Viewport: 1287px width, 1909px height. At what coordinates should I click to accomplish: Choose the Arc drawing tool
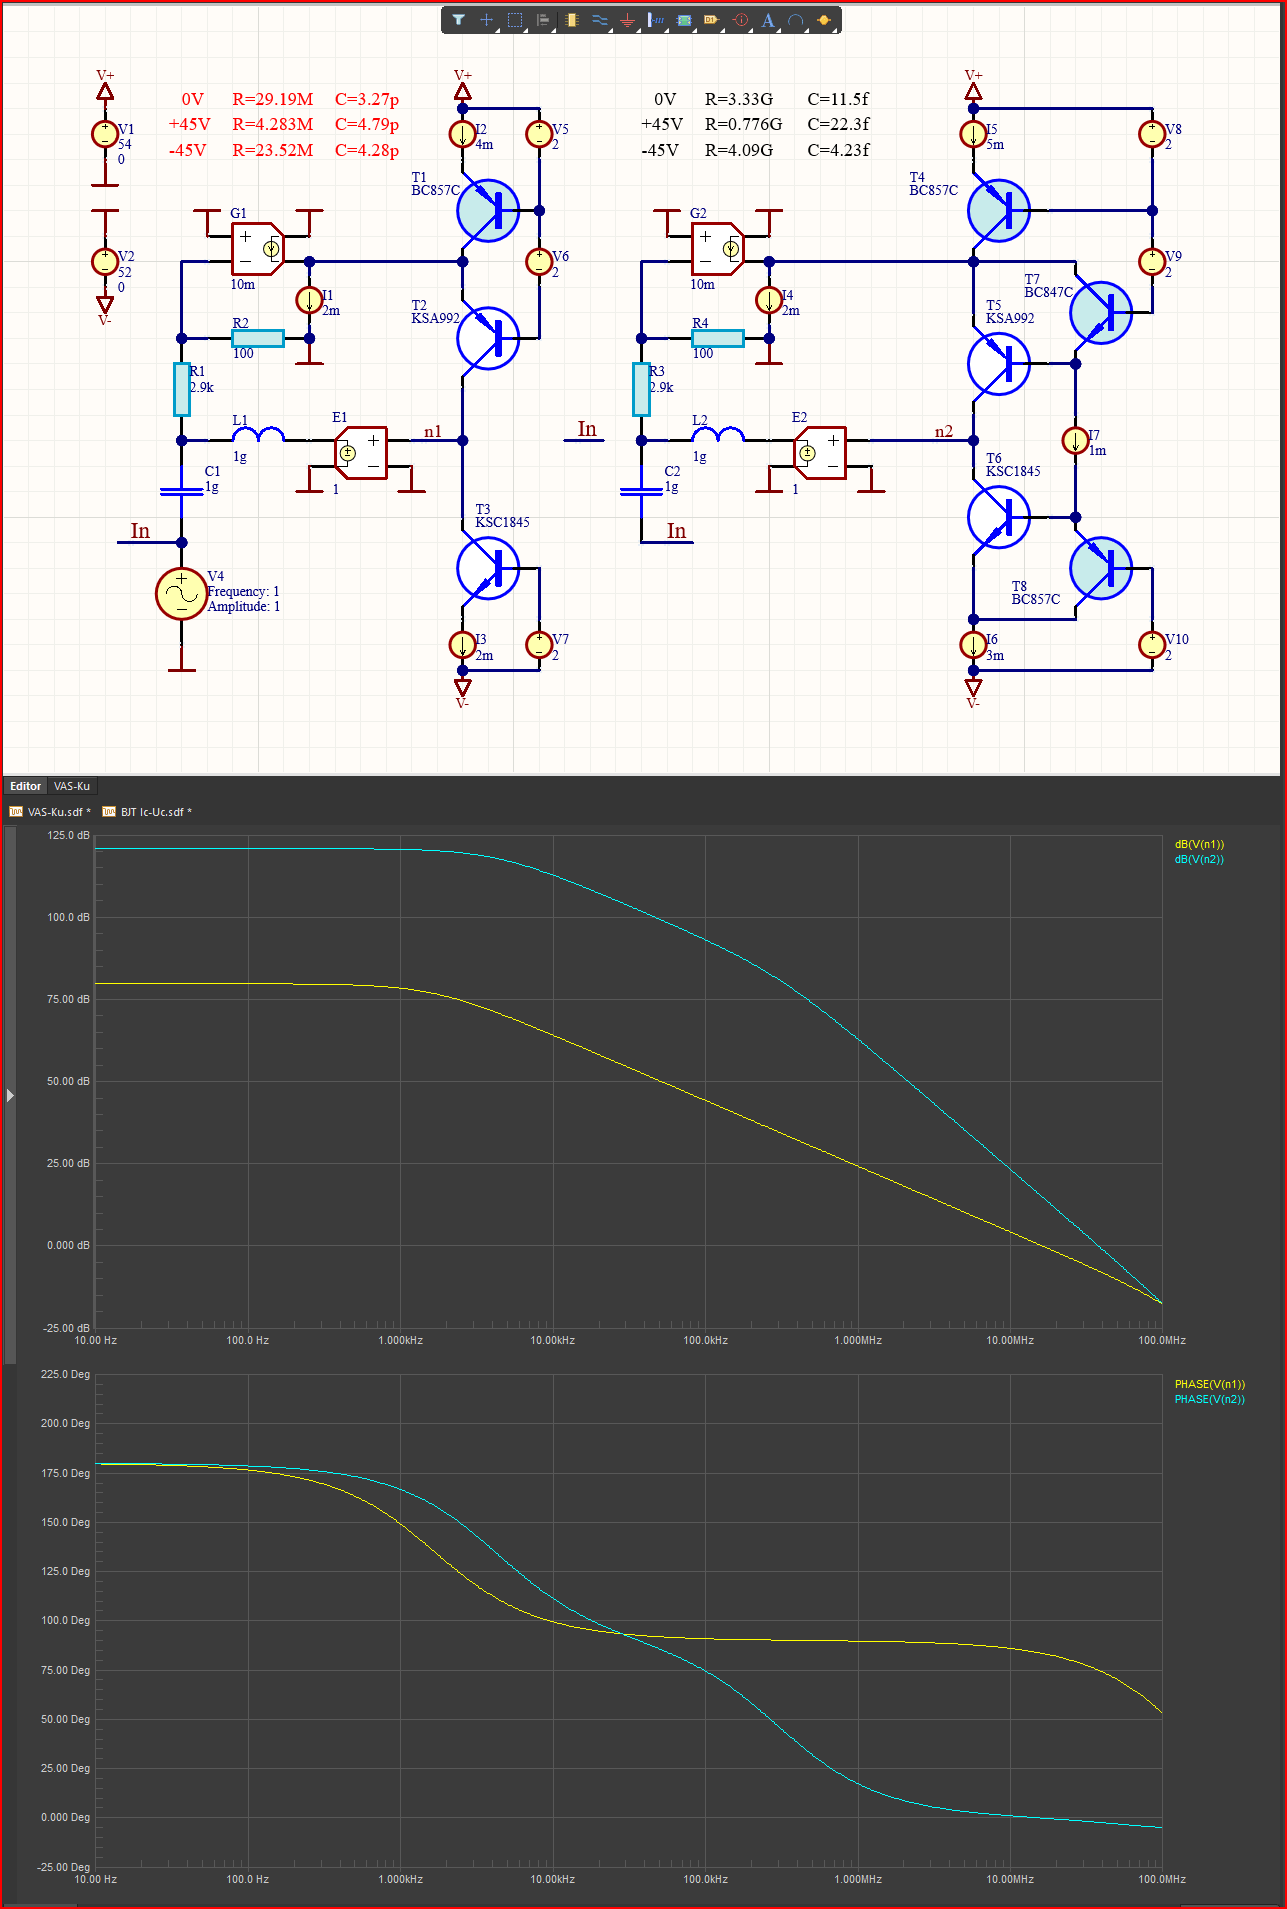796,20
